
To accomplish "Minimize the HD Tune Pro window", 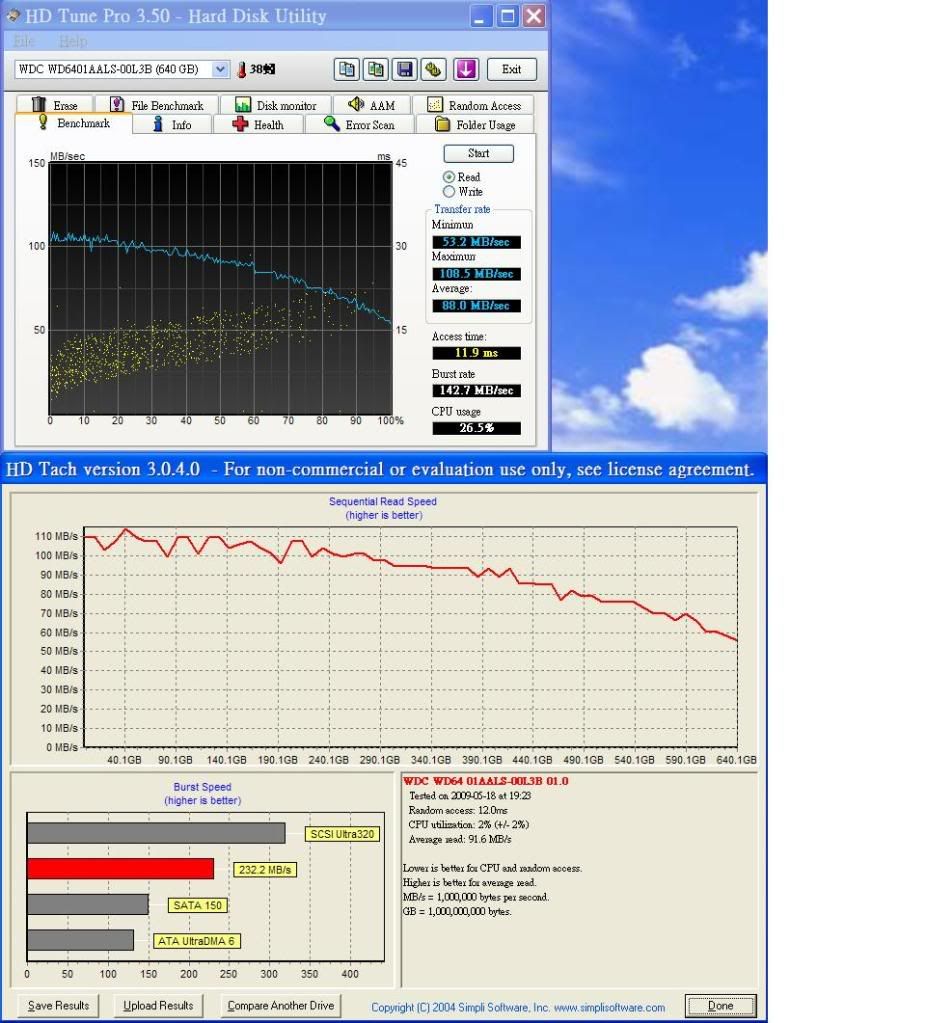I will coord(480,16).
